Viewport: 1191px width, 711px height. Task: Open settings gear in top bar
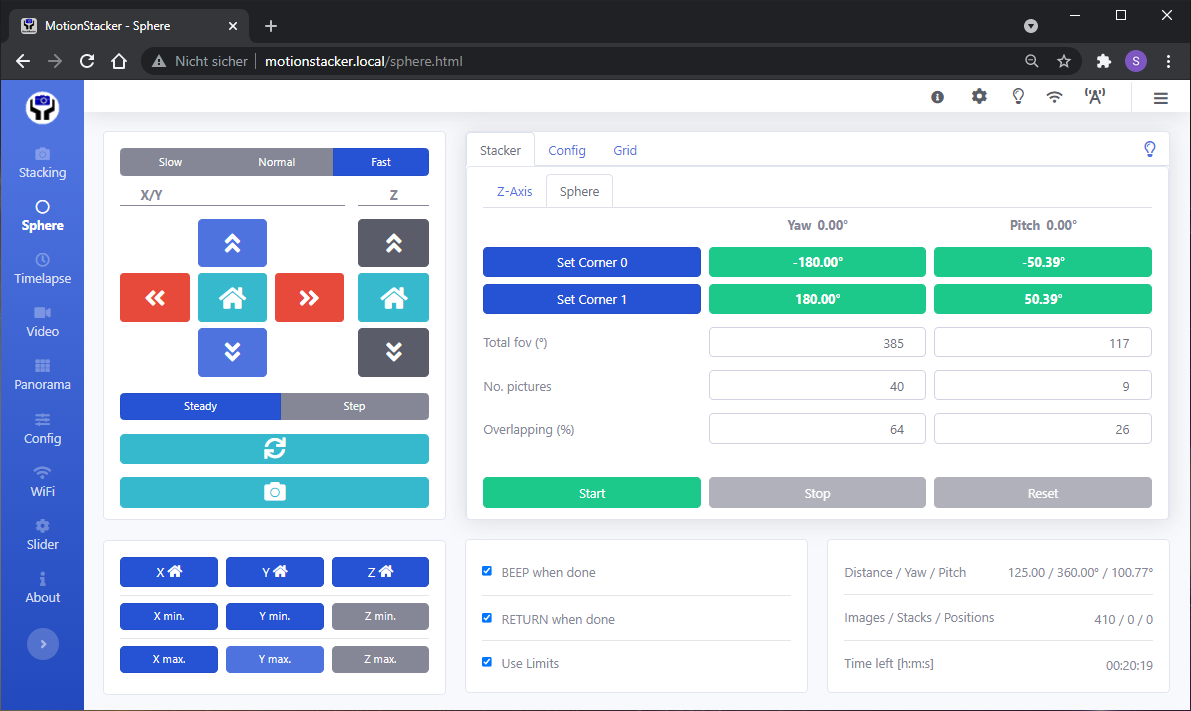(x=979, y=97)
